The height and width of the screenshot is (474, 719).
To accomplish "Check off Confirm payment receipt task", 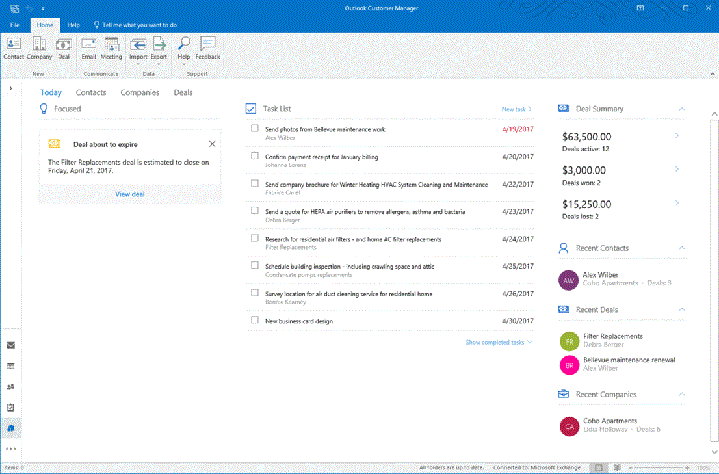I will click(x=255, y=156).
